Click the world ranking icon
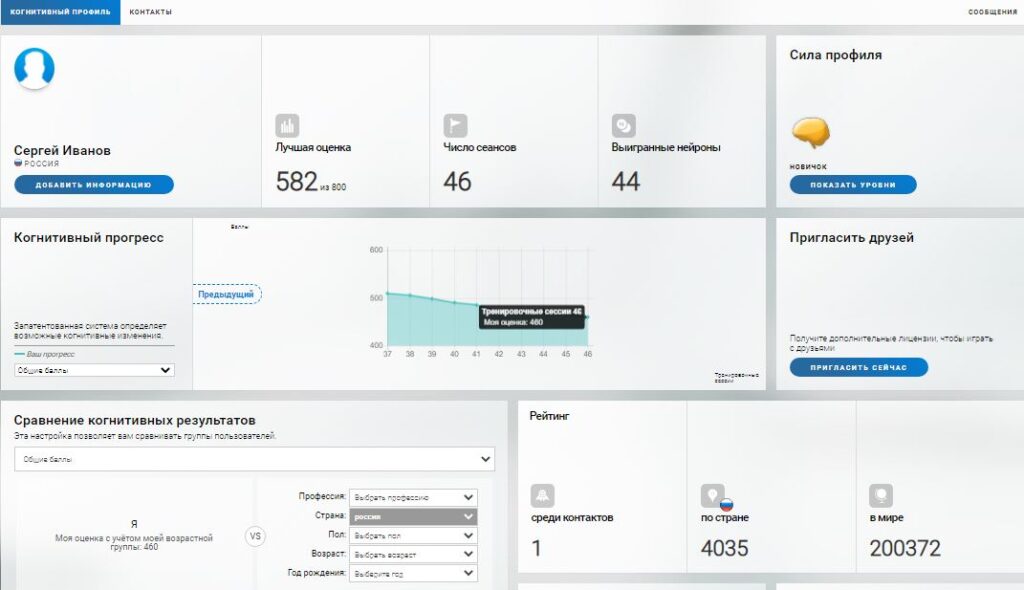 [881, 496]
